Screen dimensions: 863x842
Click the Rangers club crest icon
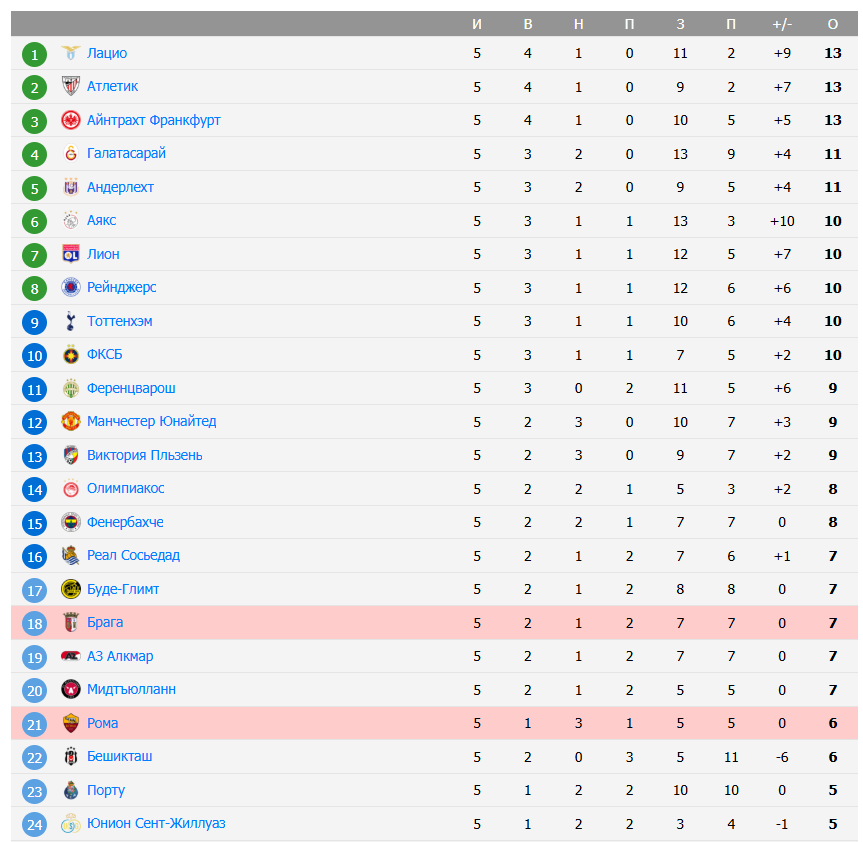(70, 288)
